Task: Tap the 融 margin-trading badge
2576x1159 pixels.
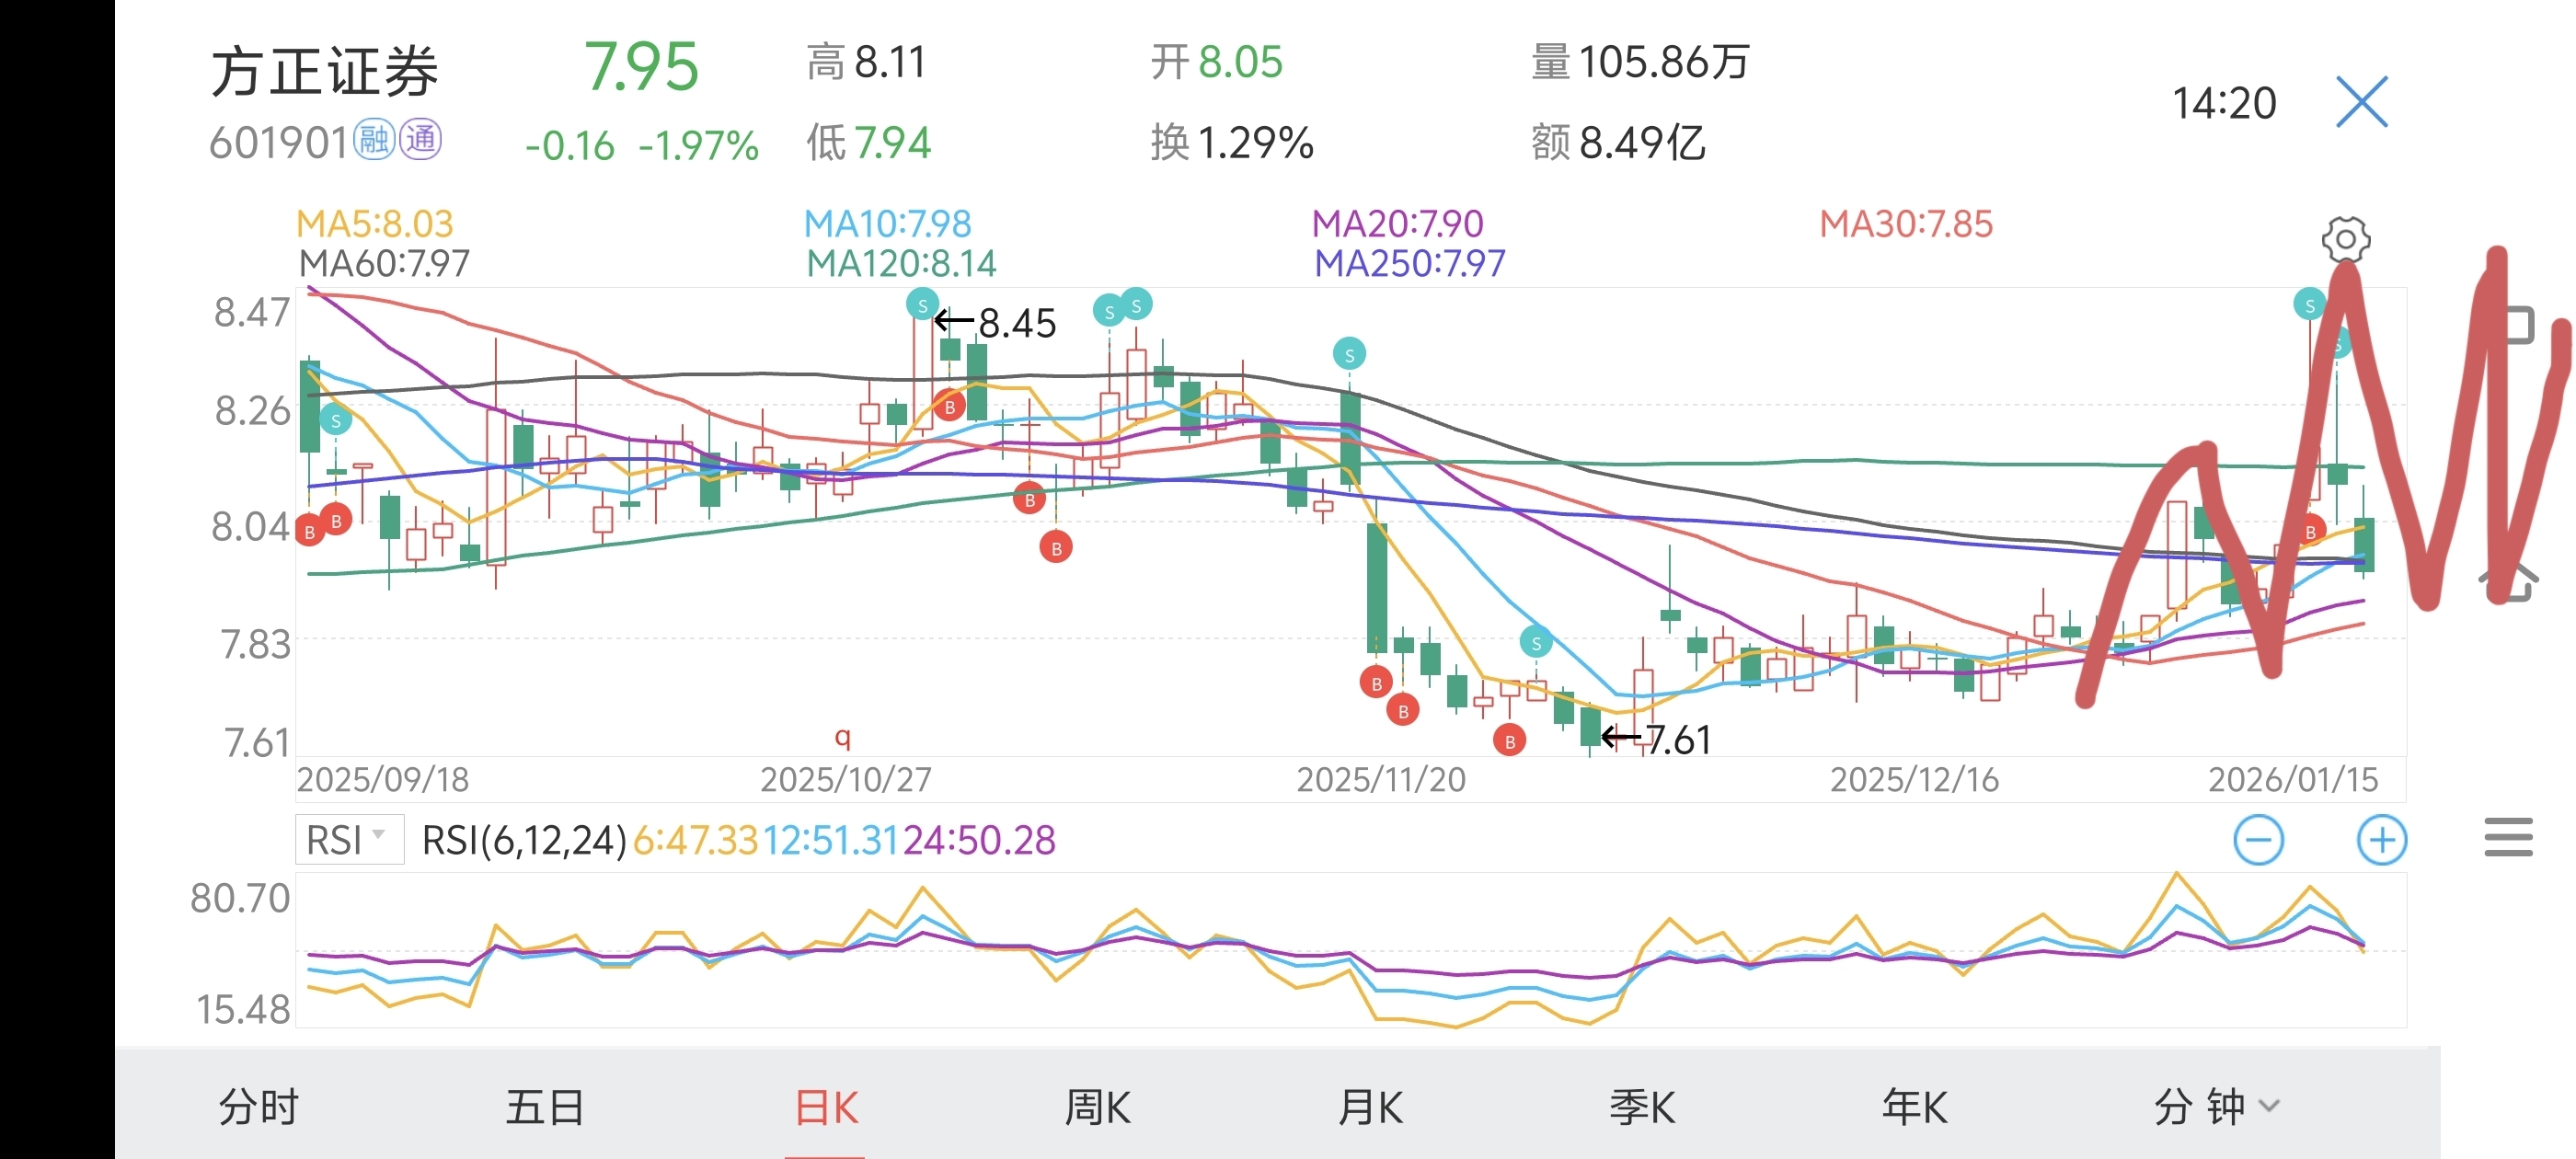Action: point(375,140)
